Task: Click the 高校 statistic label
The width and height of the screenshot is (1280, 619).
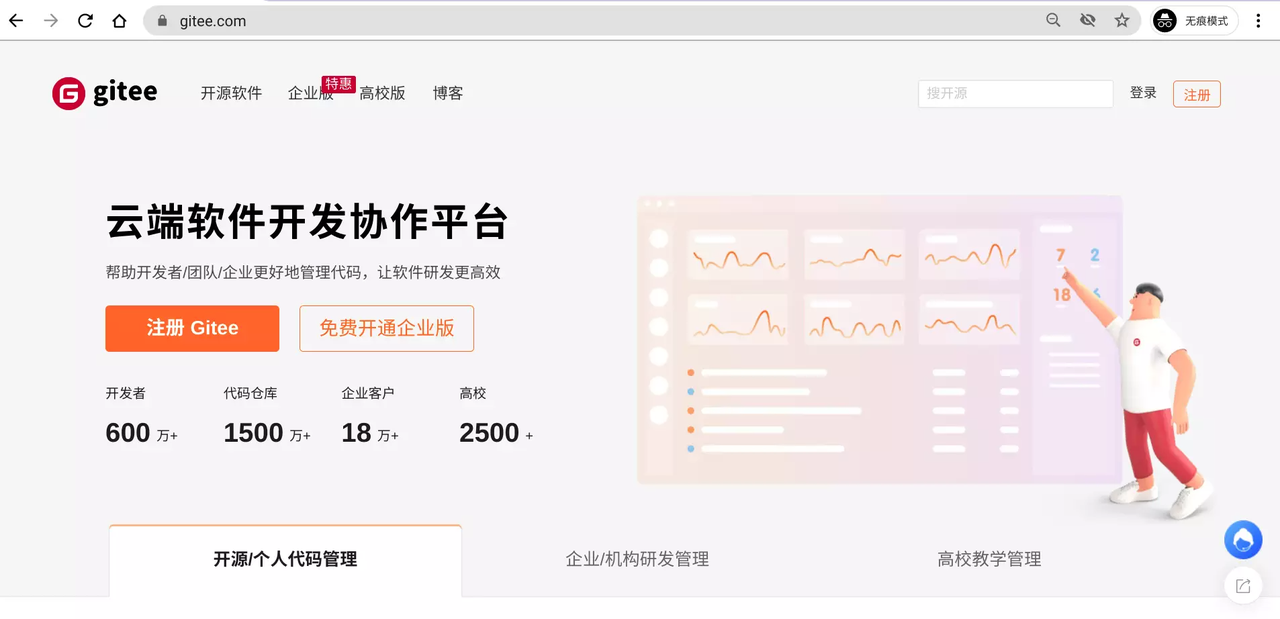Action: click(473, 393)
